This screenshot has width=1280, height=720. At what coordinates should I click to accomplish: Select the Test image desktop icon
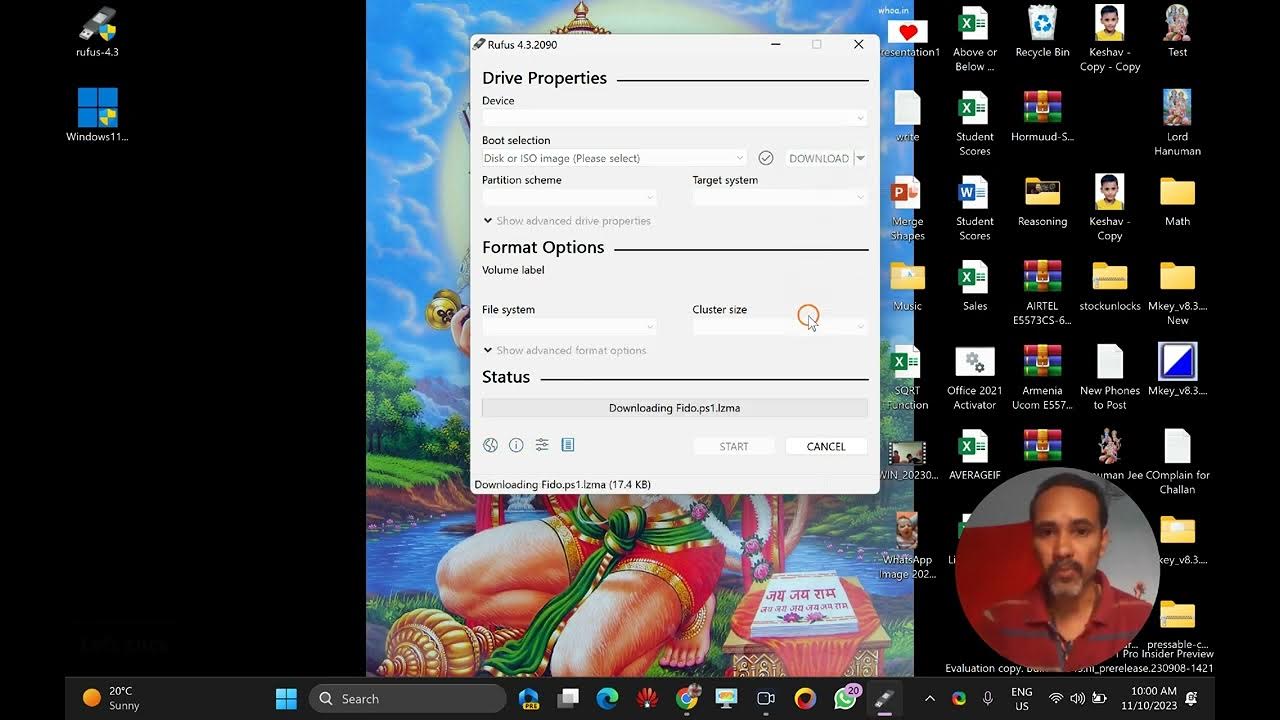[1177, 32]
